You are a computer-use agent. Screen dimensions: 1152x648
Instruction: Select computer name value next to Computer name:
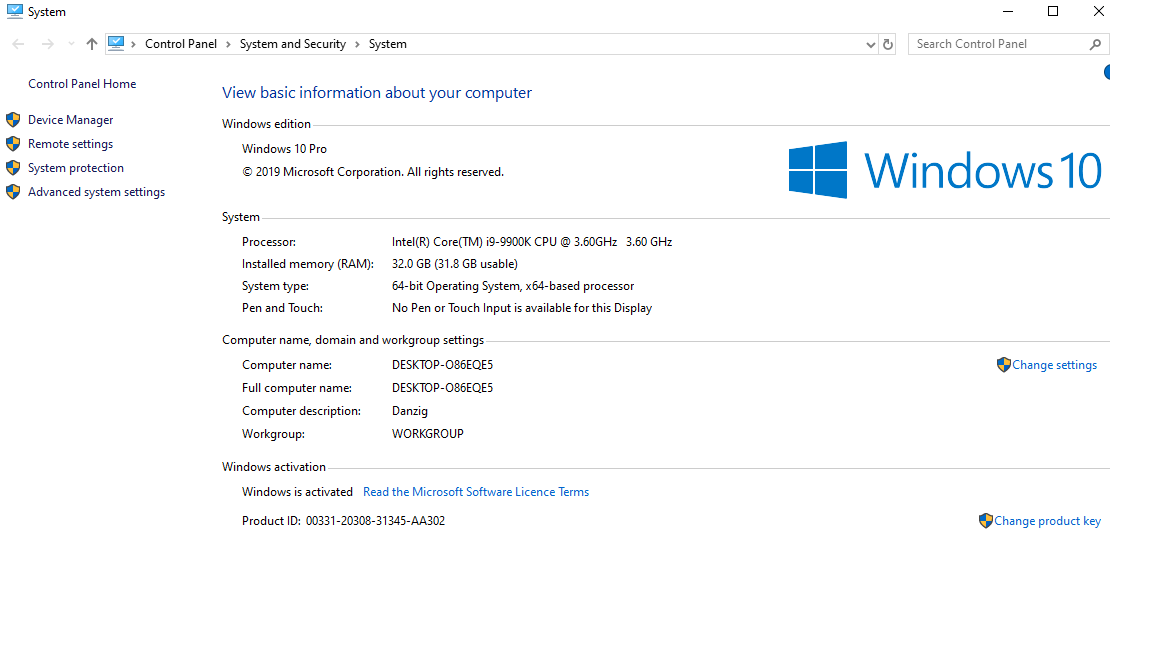click(442, 365)
